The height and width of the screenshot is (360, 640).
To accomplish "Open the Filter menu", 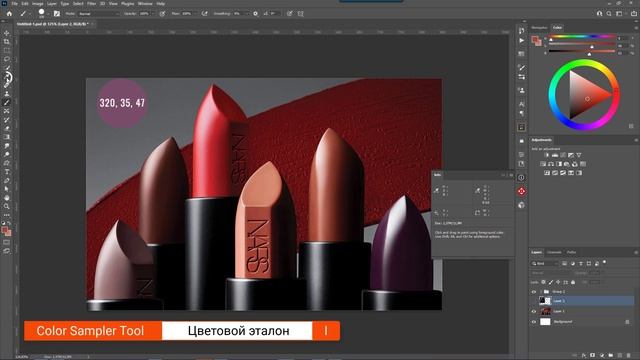I will [91, 3].
